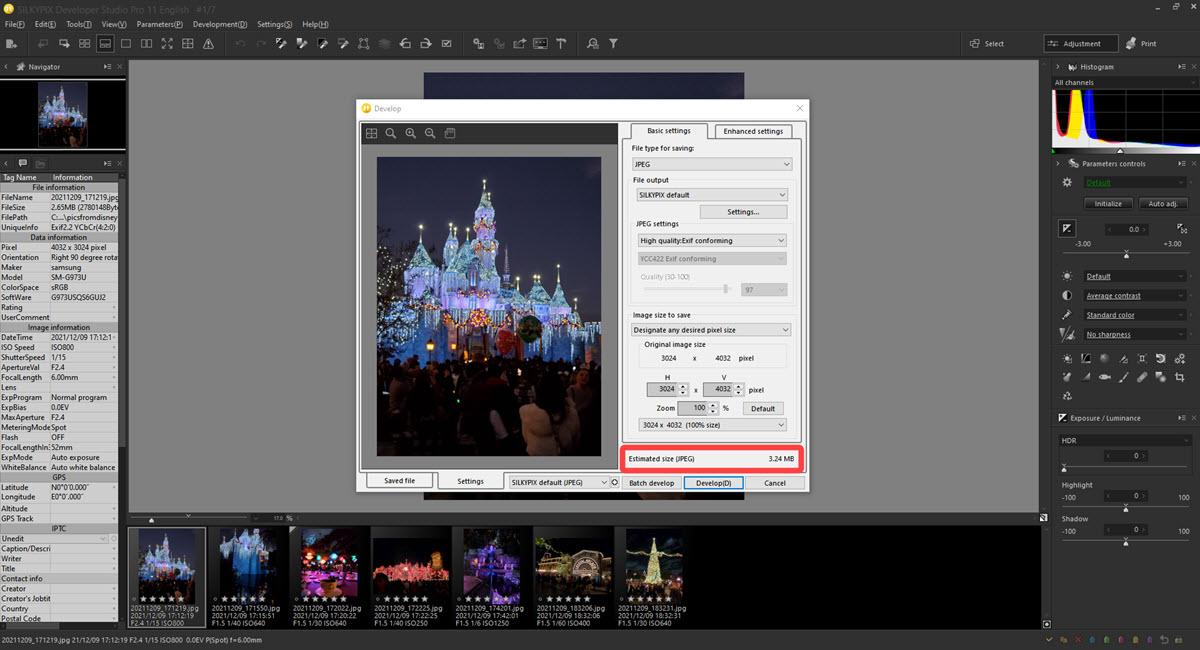
Task: Toggle the warning triangle display icon
Action: [x=208, y=44]
